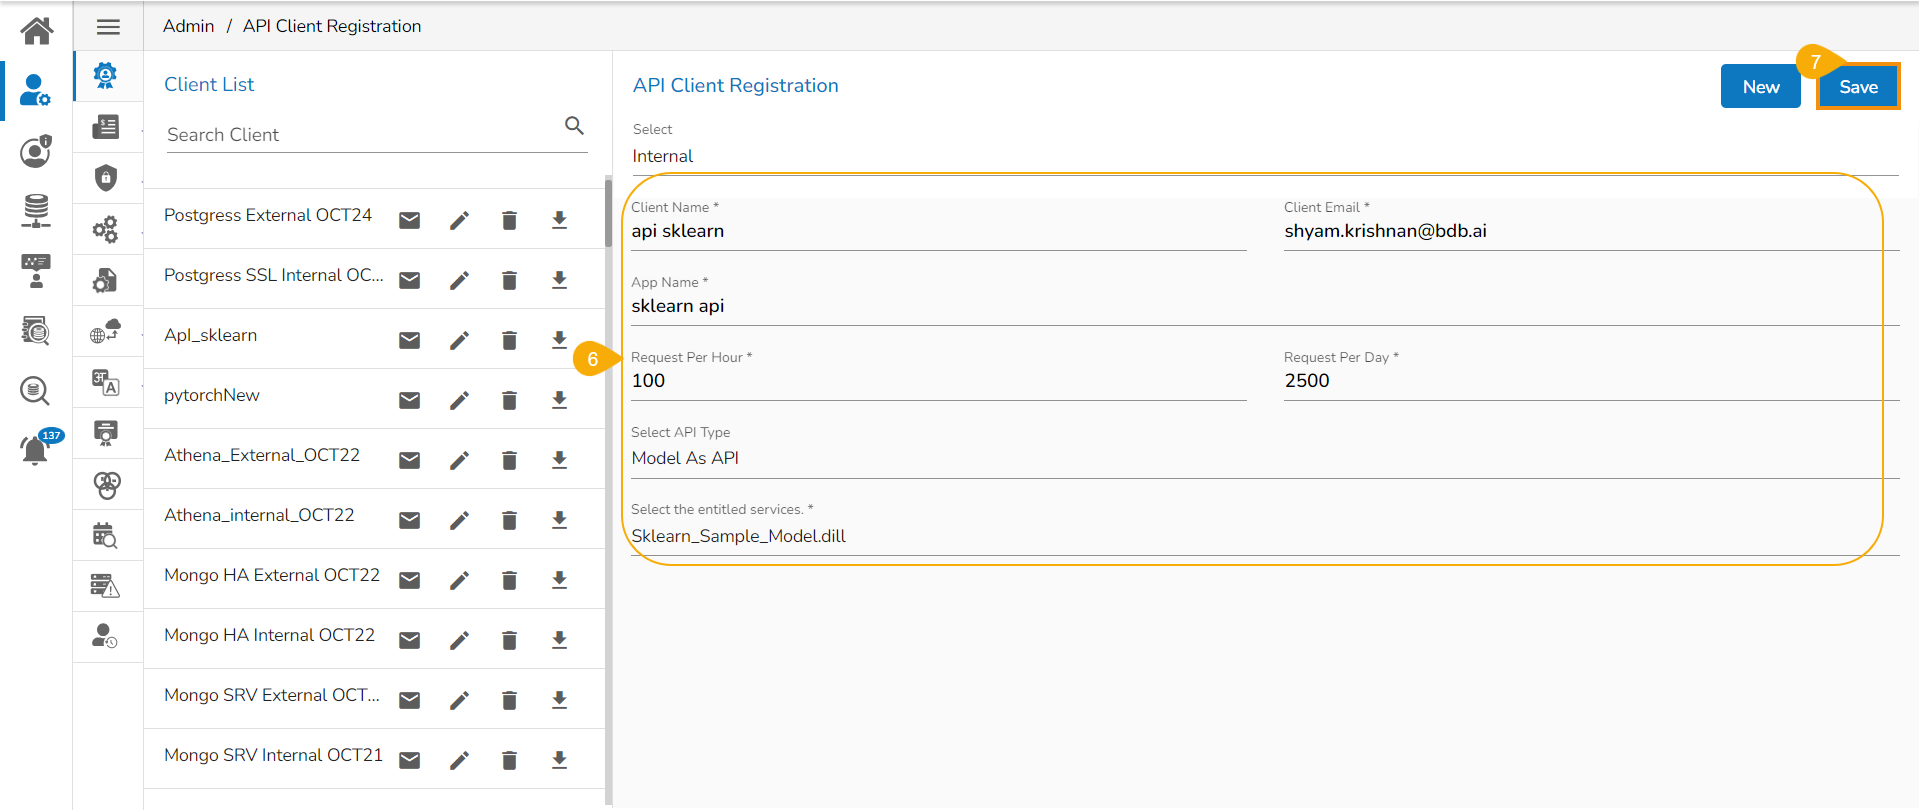The height and width of the screenshot is (810, 1919).
Task: Click the Admin breadcrumb
Action: pos(188,26)
